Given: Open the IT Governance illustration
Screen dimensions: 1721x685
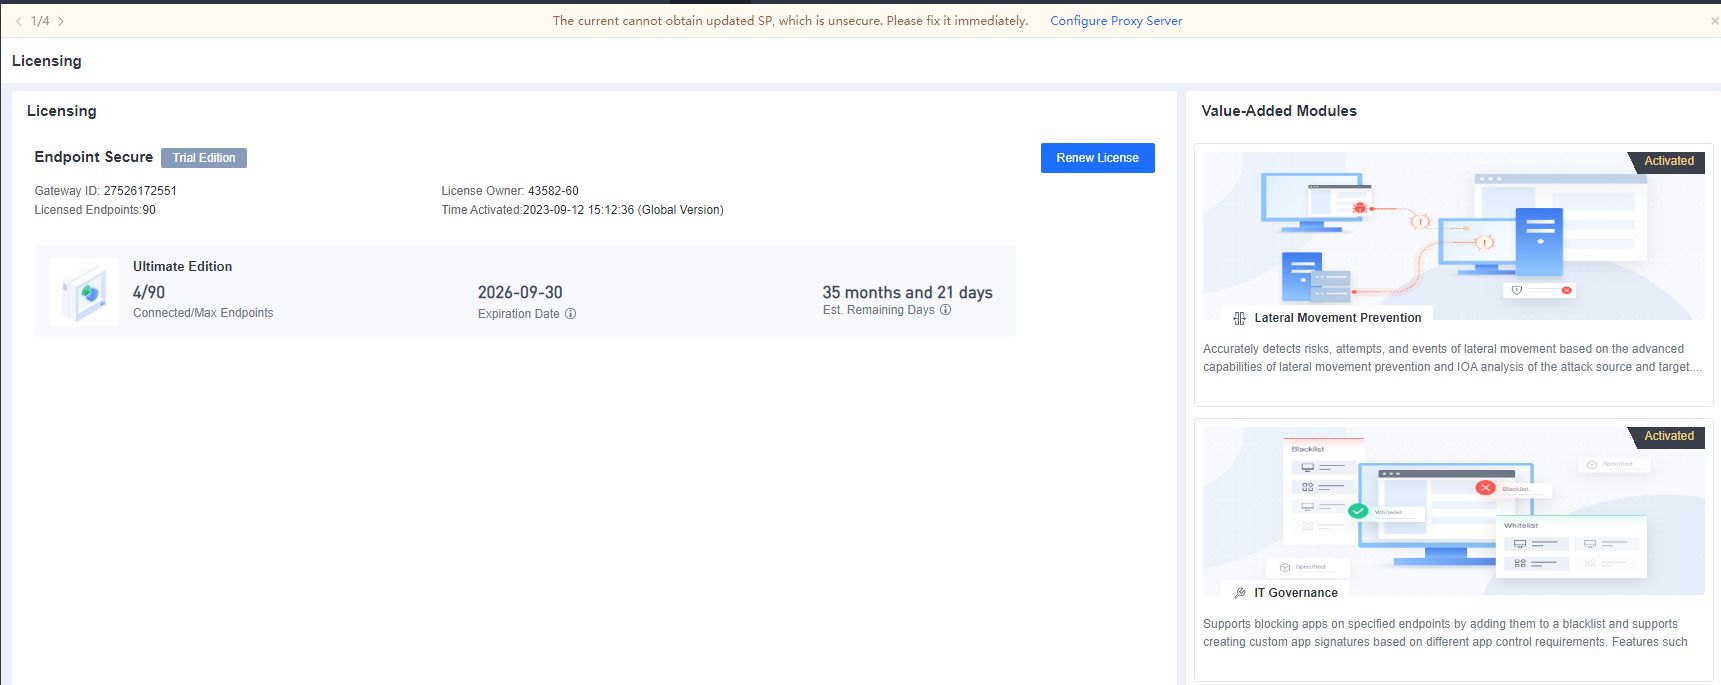Looking at the screenshot, I should click(1453, 510).
